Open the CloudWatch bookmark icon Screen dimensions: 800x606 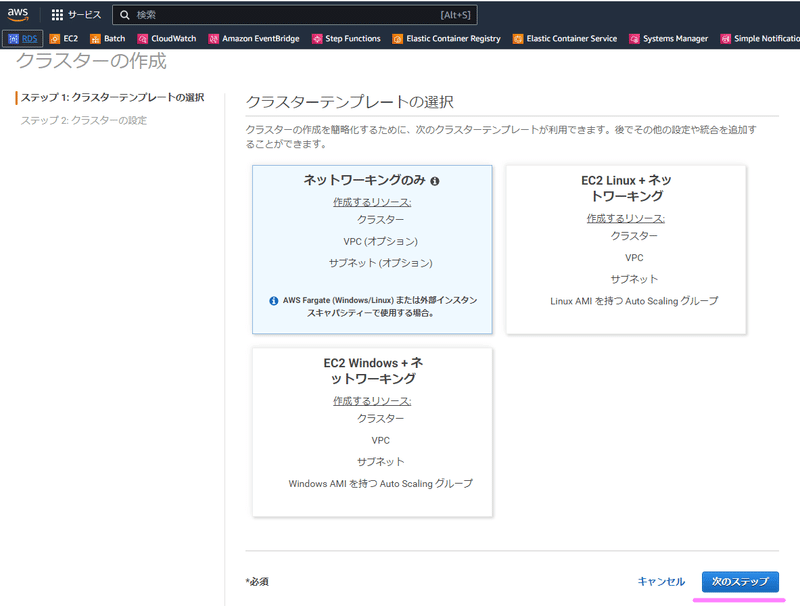point(142,39)
